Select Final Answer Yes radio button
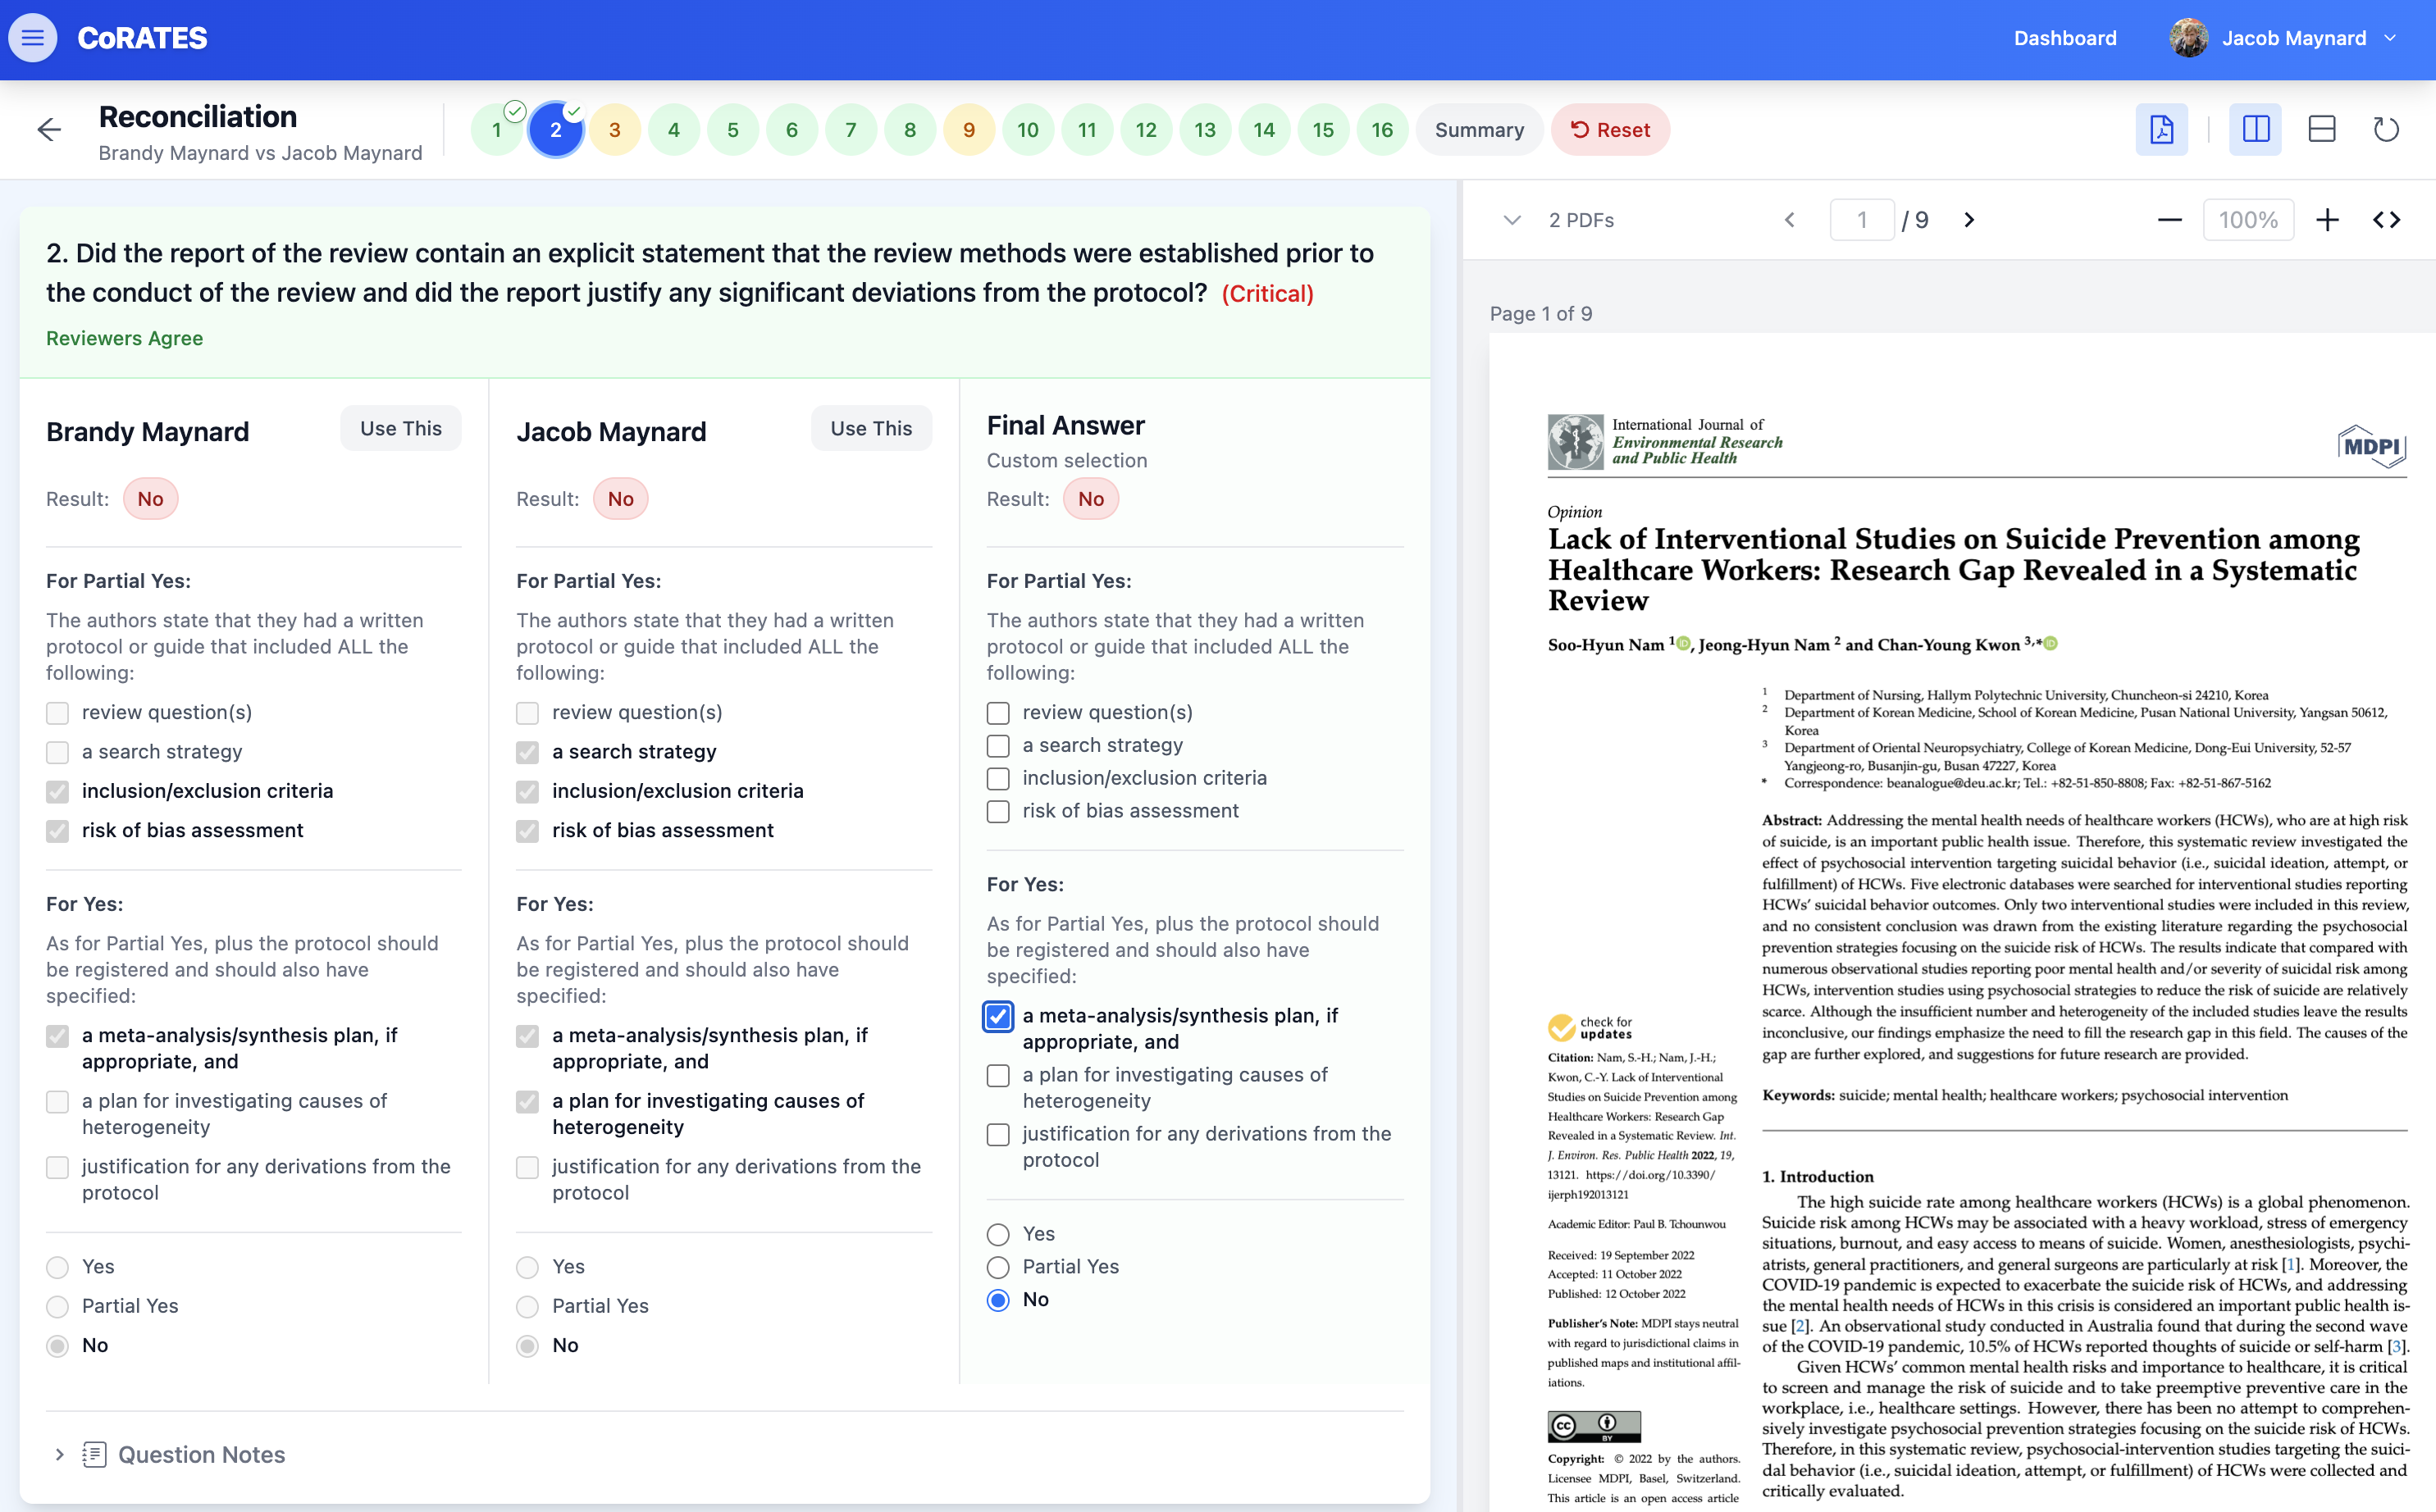2436x1512 pixels. (x=998, y=1234)
